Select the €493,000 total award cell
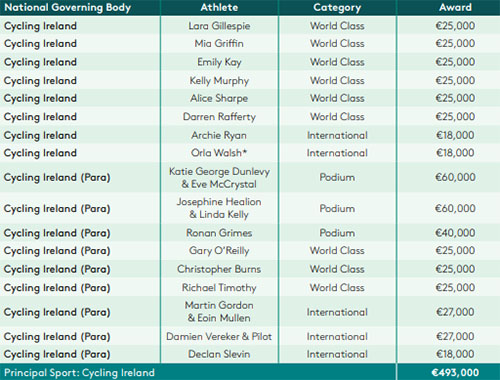The height and width of the screenshot is (380, 500). (455, 373)
